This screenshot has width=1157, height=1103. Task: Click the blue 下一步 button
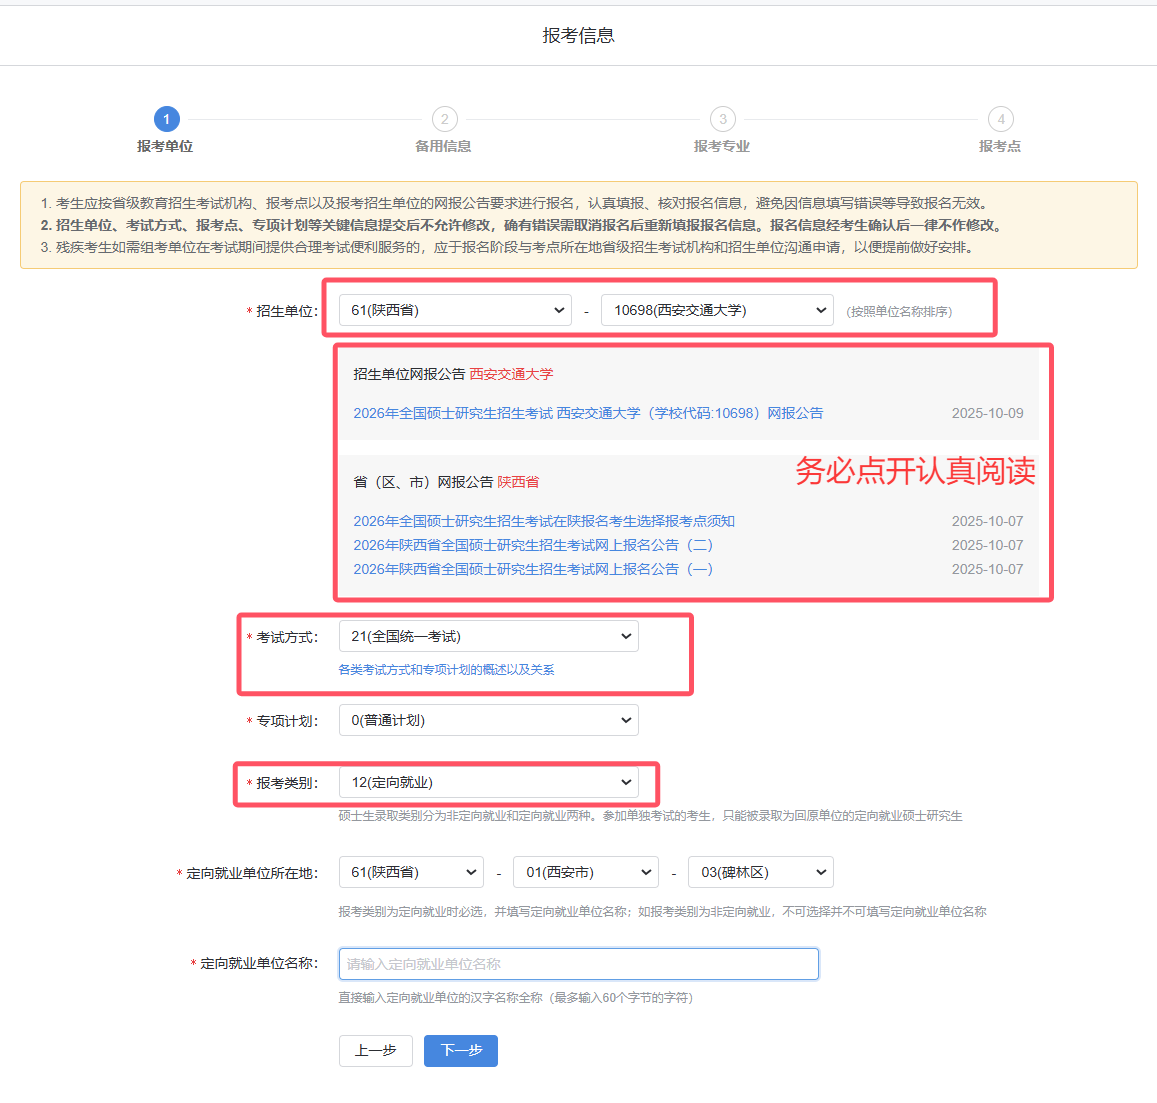pyautogui.click(x=461, y=1050)
